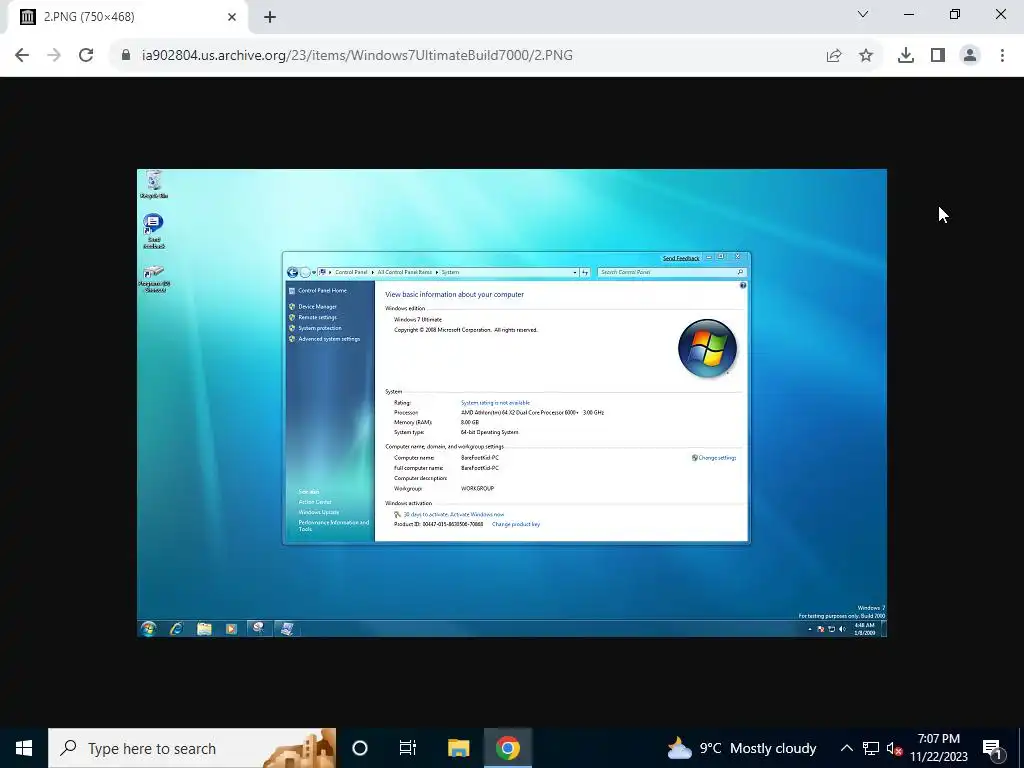View site information via the padlock icon

click(x=126, y=56)
